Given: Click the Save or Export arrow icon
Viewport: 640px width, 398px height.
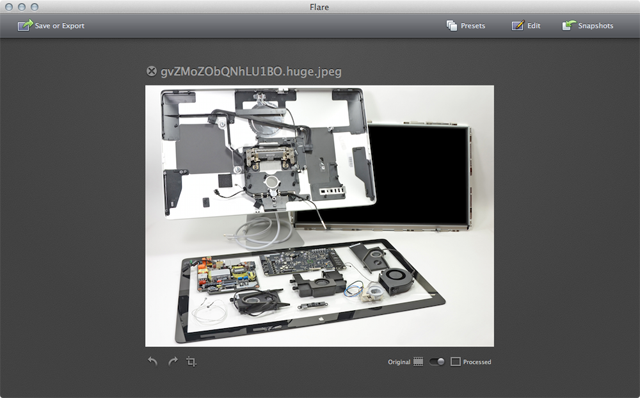Looking at the screenshot, I should [x=25, y=25].
